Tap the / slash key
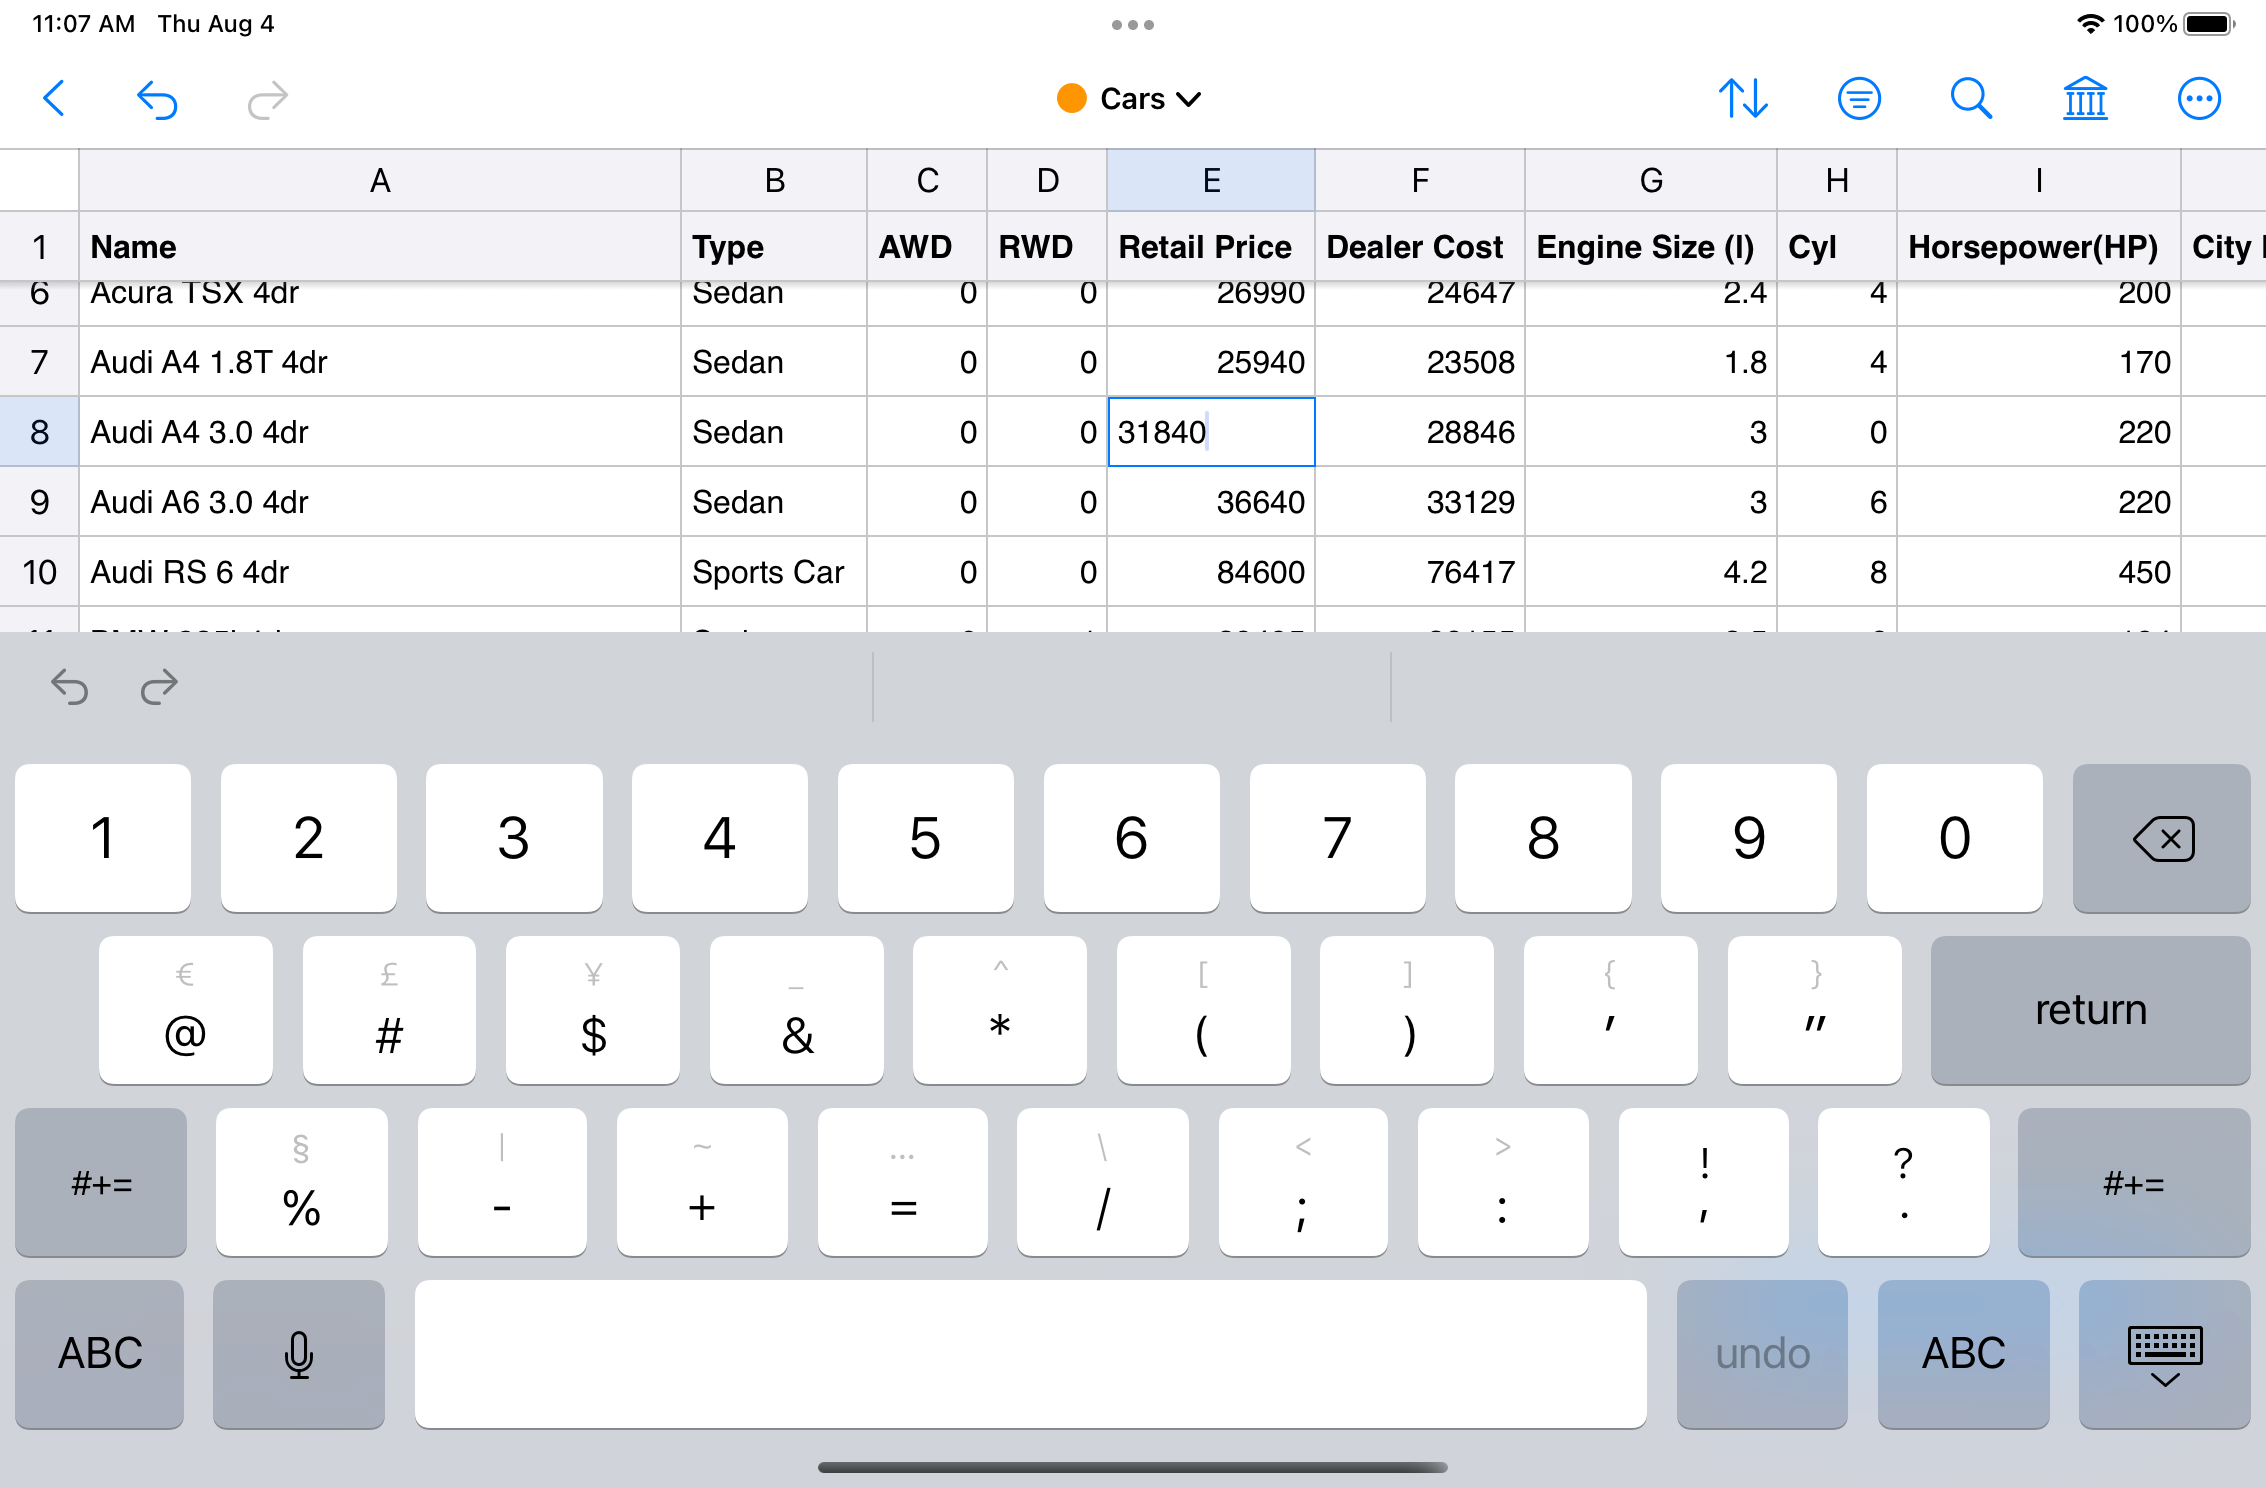The image size is (2266, 1488). tap(1103, 1182)
